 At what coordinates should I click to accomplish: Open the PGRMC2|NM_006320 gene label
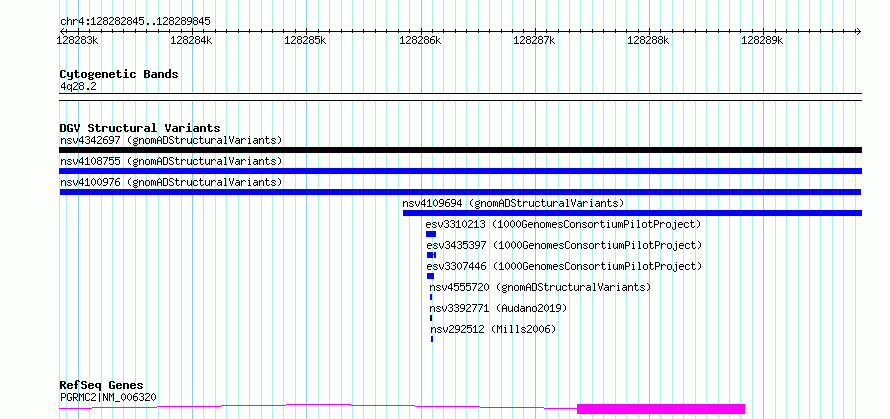point(108,397)
